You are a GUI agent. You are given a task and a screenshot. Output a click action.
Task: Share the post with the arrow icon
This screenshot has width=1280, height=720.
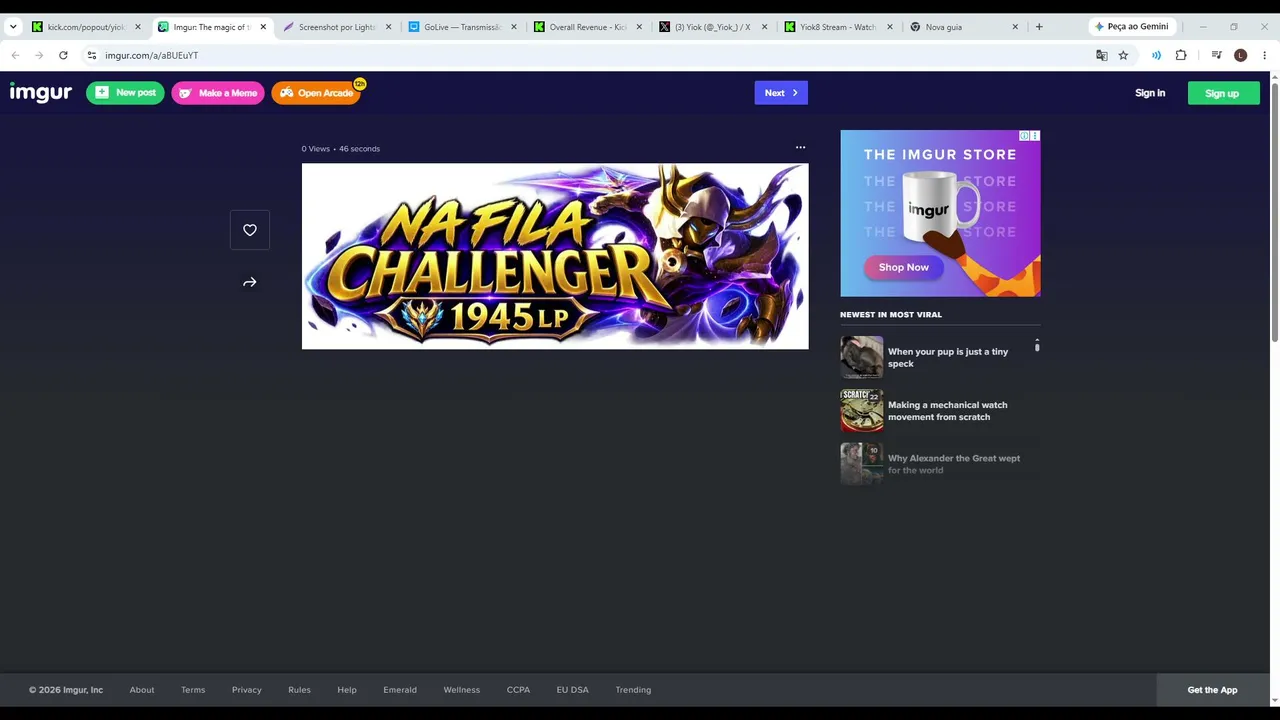pyautogui.click(x=250, y=282)
